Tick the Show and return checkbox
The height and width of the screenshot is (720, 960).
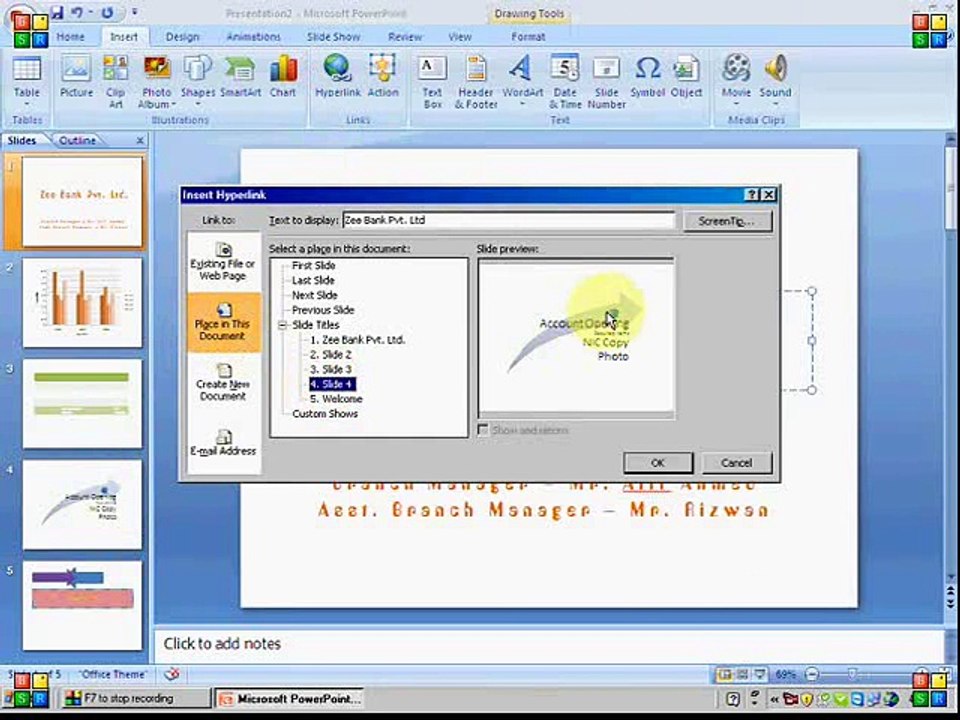pos(482,430)
